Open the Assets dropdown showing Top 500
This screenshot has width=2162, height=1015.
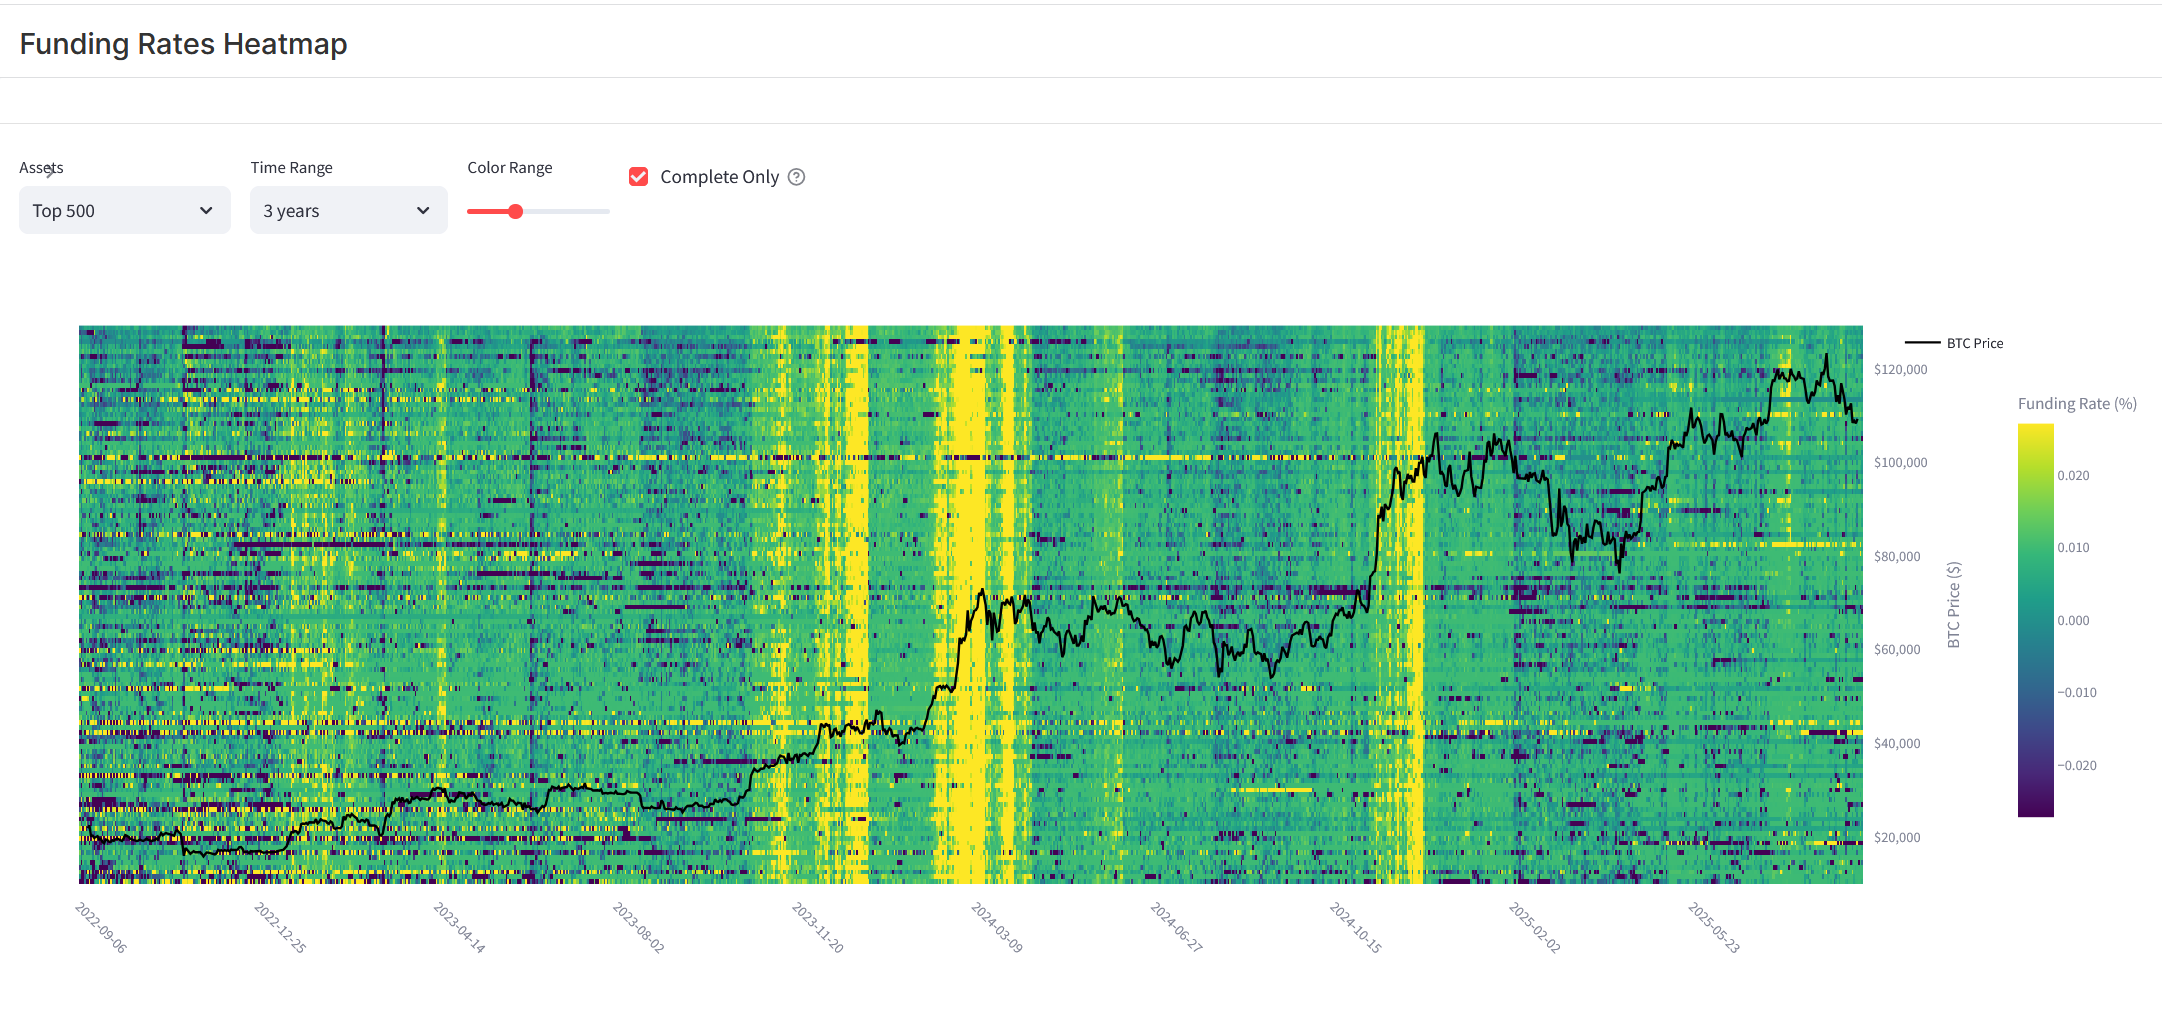(x=112, y=211)
